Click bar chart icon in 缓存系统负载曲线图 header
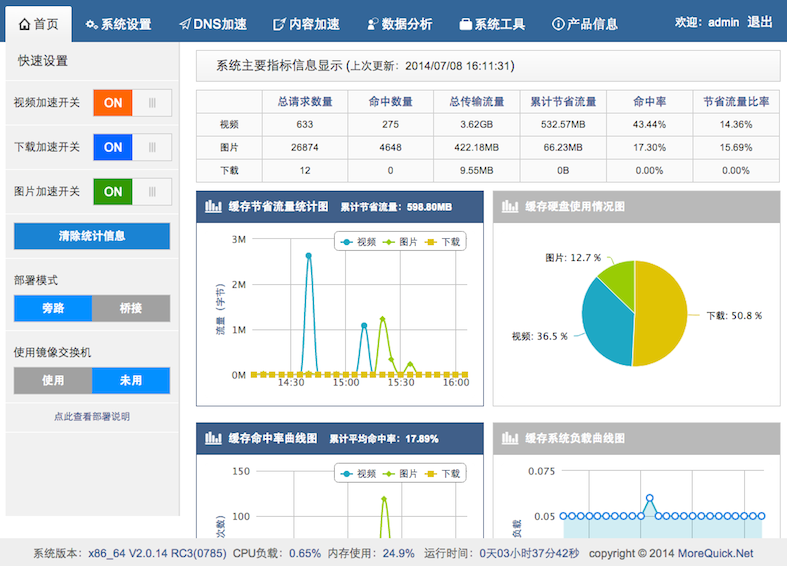Screen dimensions: 787x566 510,438
